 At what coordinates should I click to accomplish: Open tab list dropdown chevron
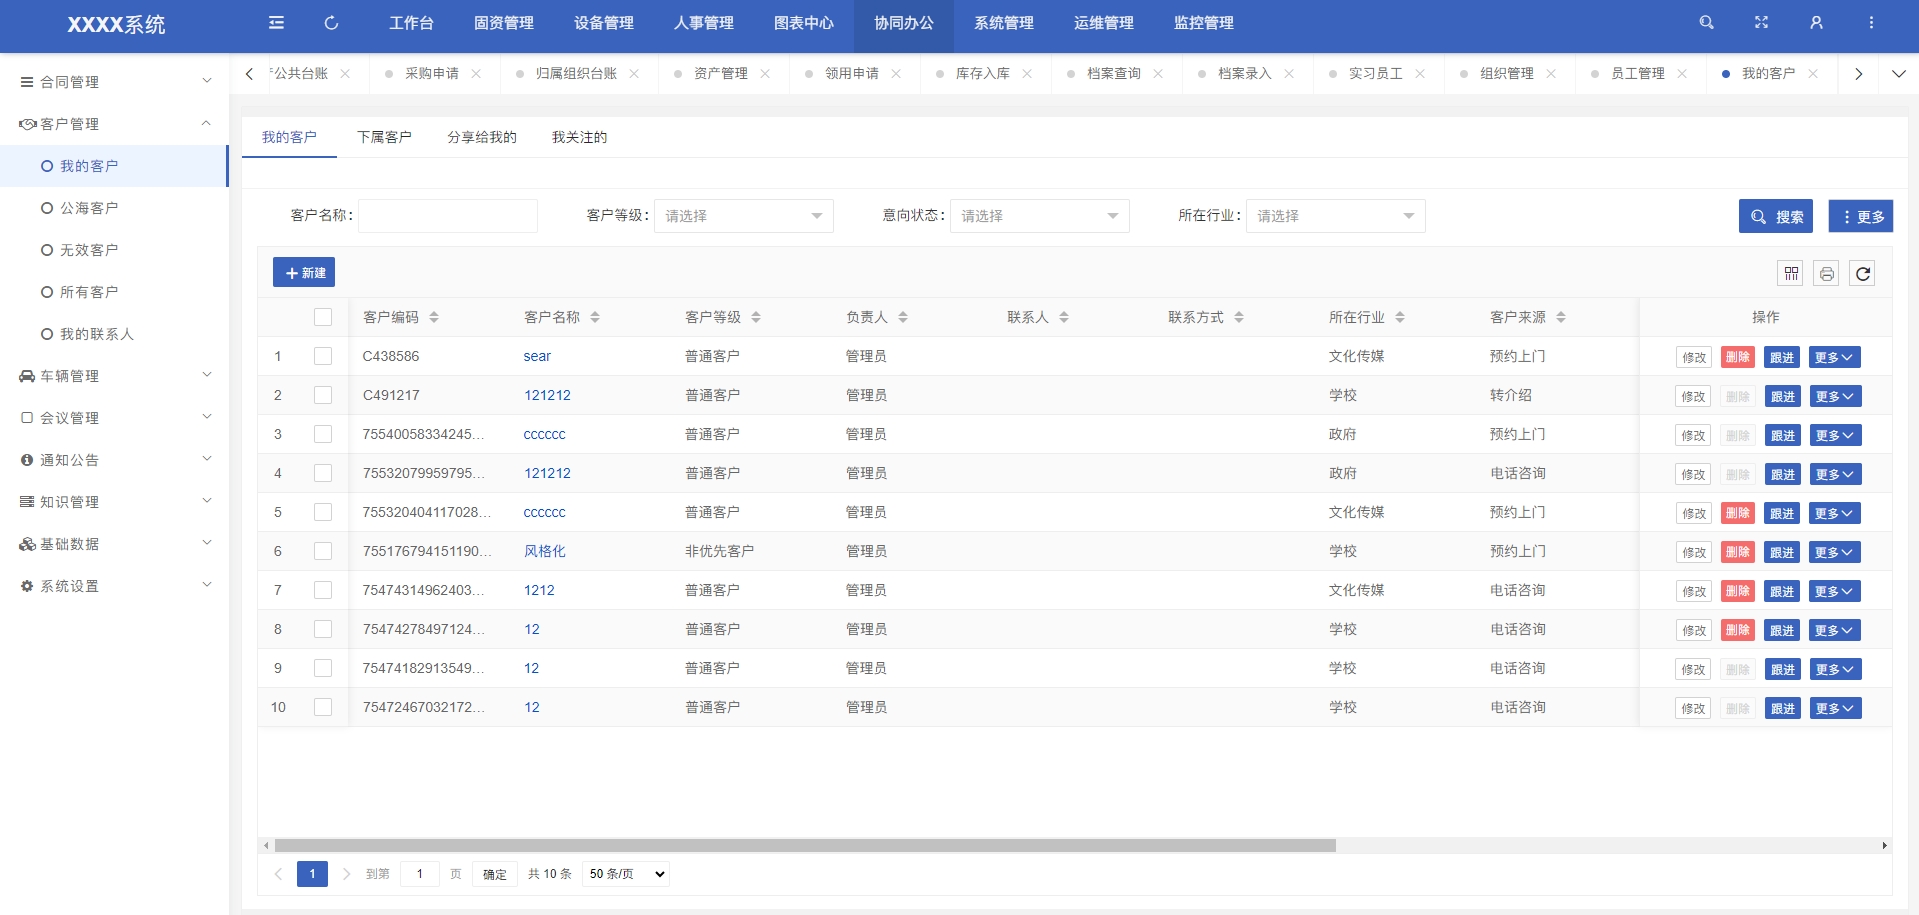(x=1898, y=74)
